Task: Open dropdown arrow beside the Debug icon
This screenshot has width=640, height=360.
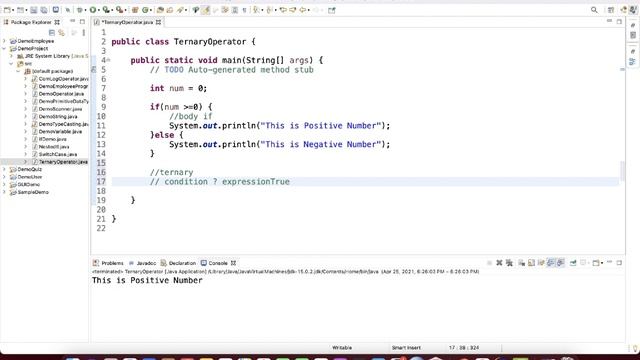Action: (85, 10)
